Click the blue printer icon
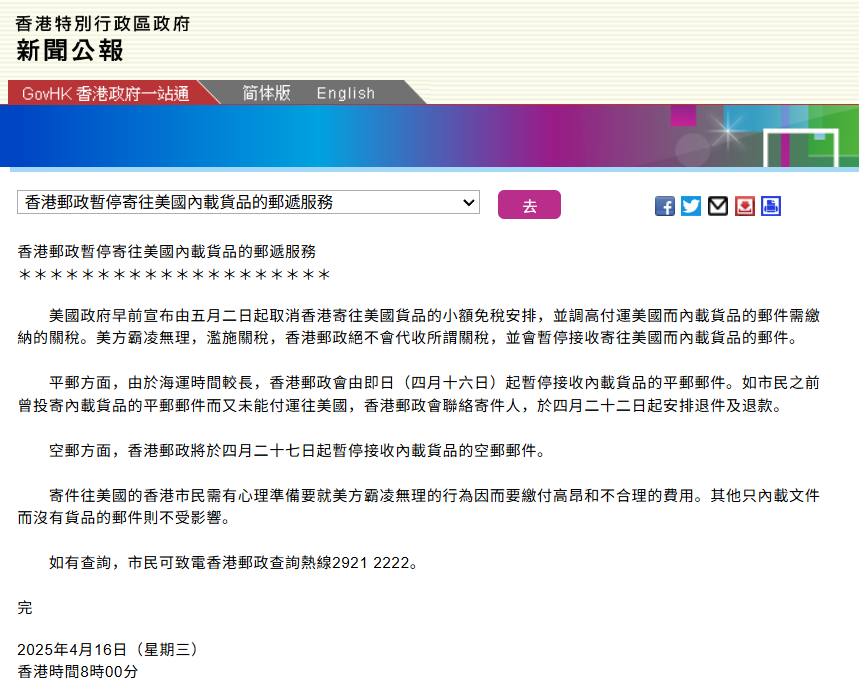859x688 pixels. (x=771, y=206)
